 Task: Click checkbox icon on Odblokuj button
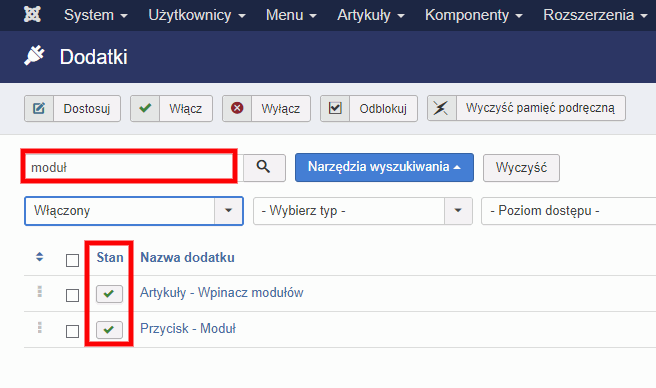pyautogui.click(x=335, y=108)
